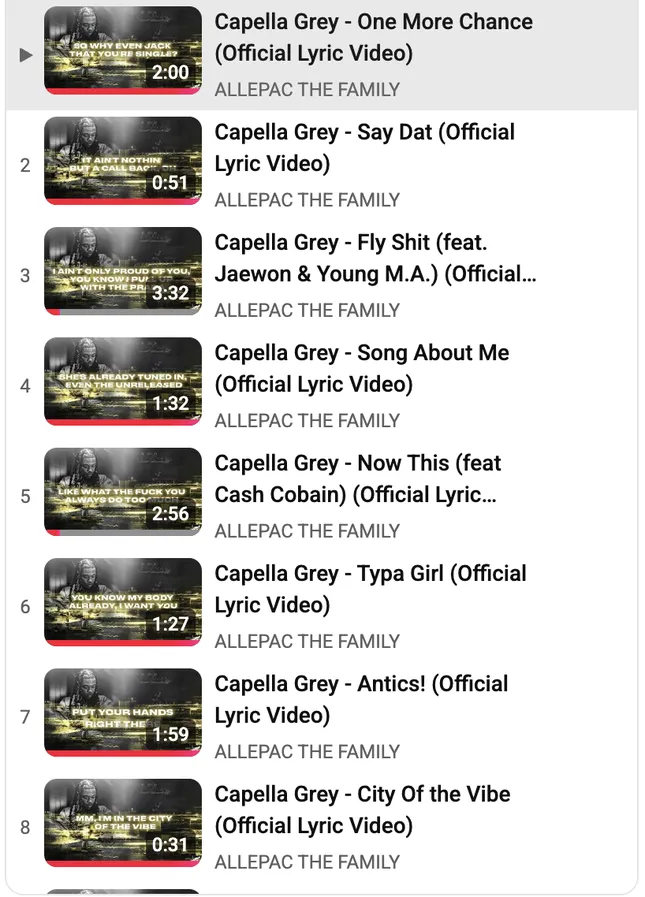Open the Say Dat video thumbnail
The height and width of the screenshot is (897, 645).
point(123,161)
